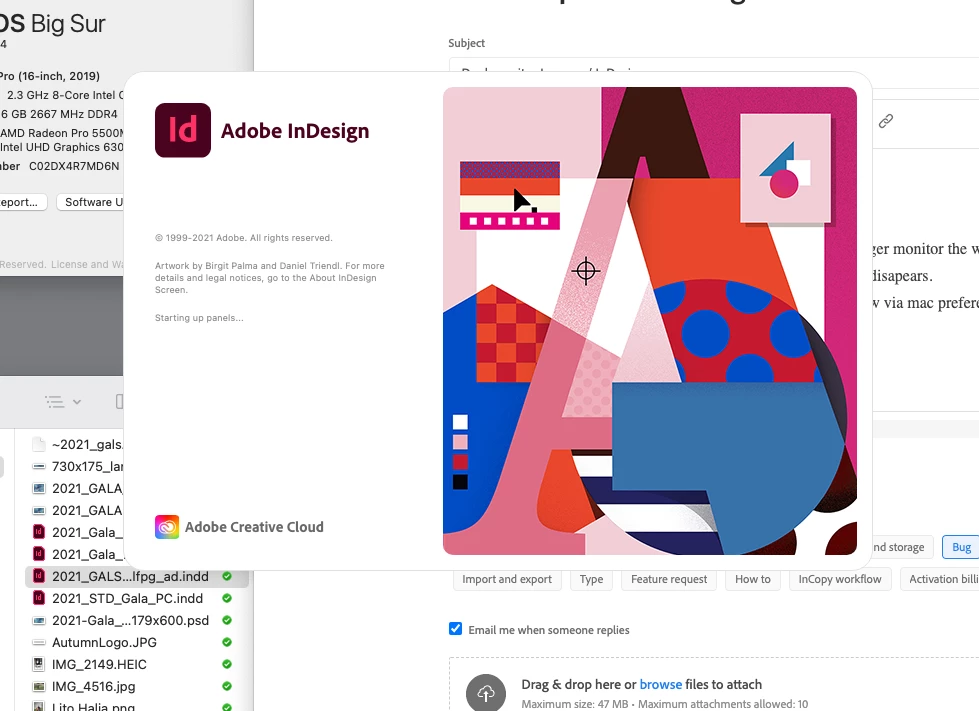The width and height of the screenshot is (979, 711).
Task: Click serial number C02DX4R7MD6N text
Action: [74, 166]
